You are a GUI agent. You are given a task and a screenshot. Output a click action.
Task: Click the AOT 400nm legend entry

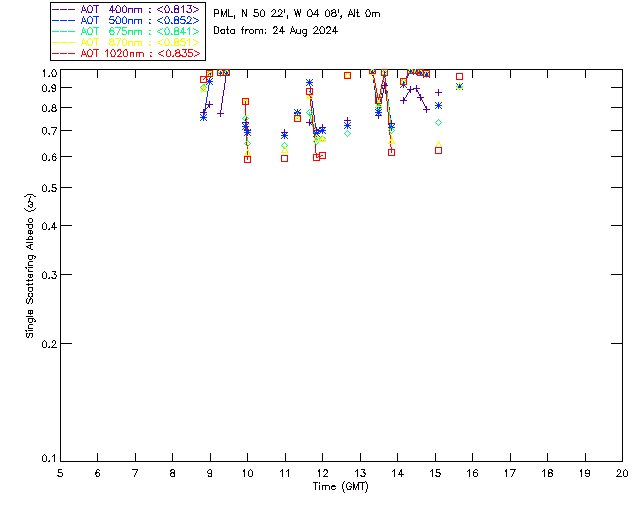(126, 9)
